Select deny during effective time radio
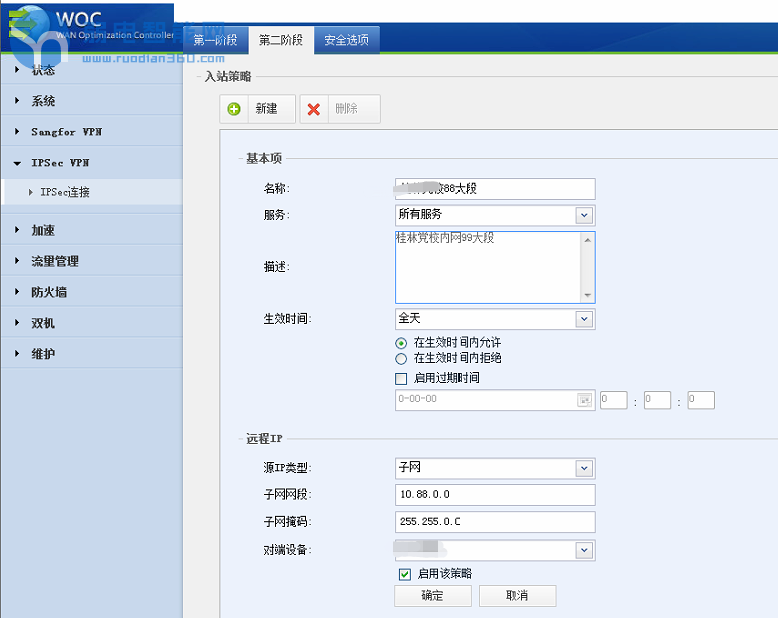 [x=402, y=358]
